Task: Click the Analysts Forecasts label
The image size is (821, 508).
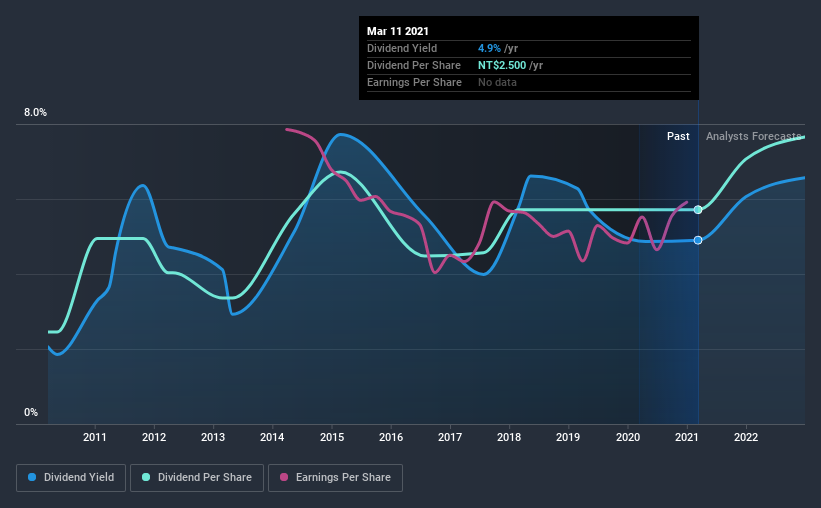Action: coord(753,136)
